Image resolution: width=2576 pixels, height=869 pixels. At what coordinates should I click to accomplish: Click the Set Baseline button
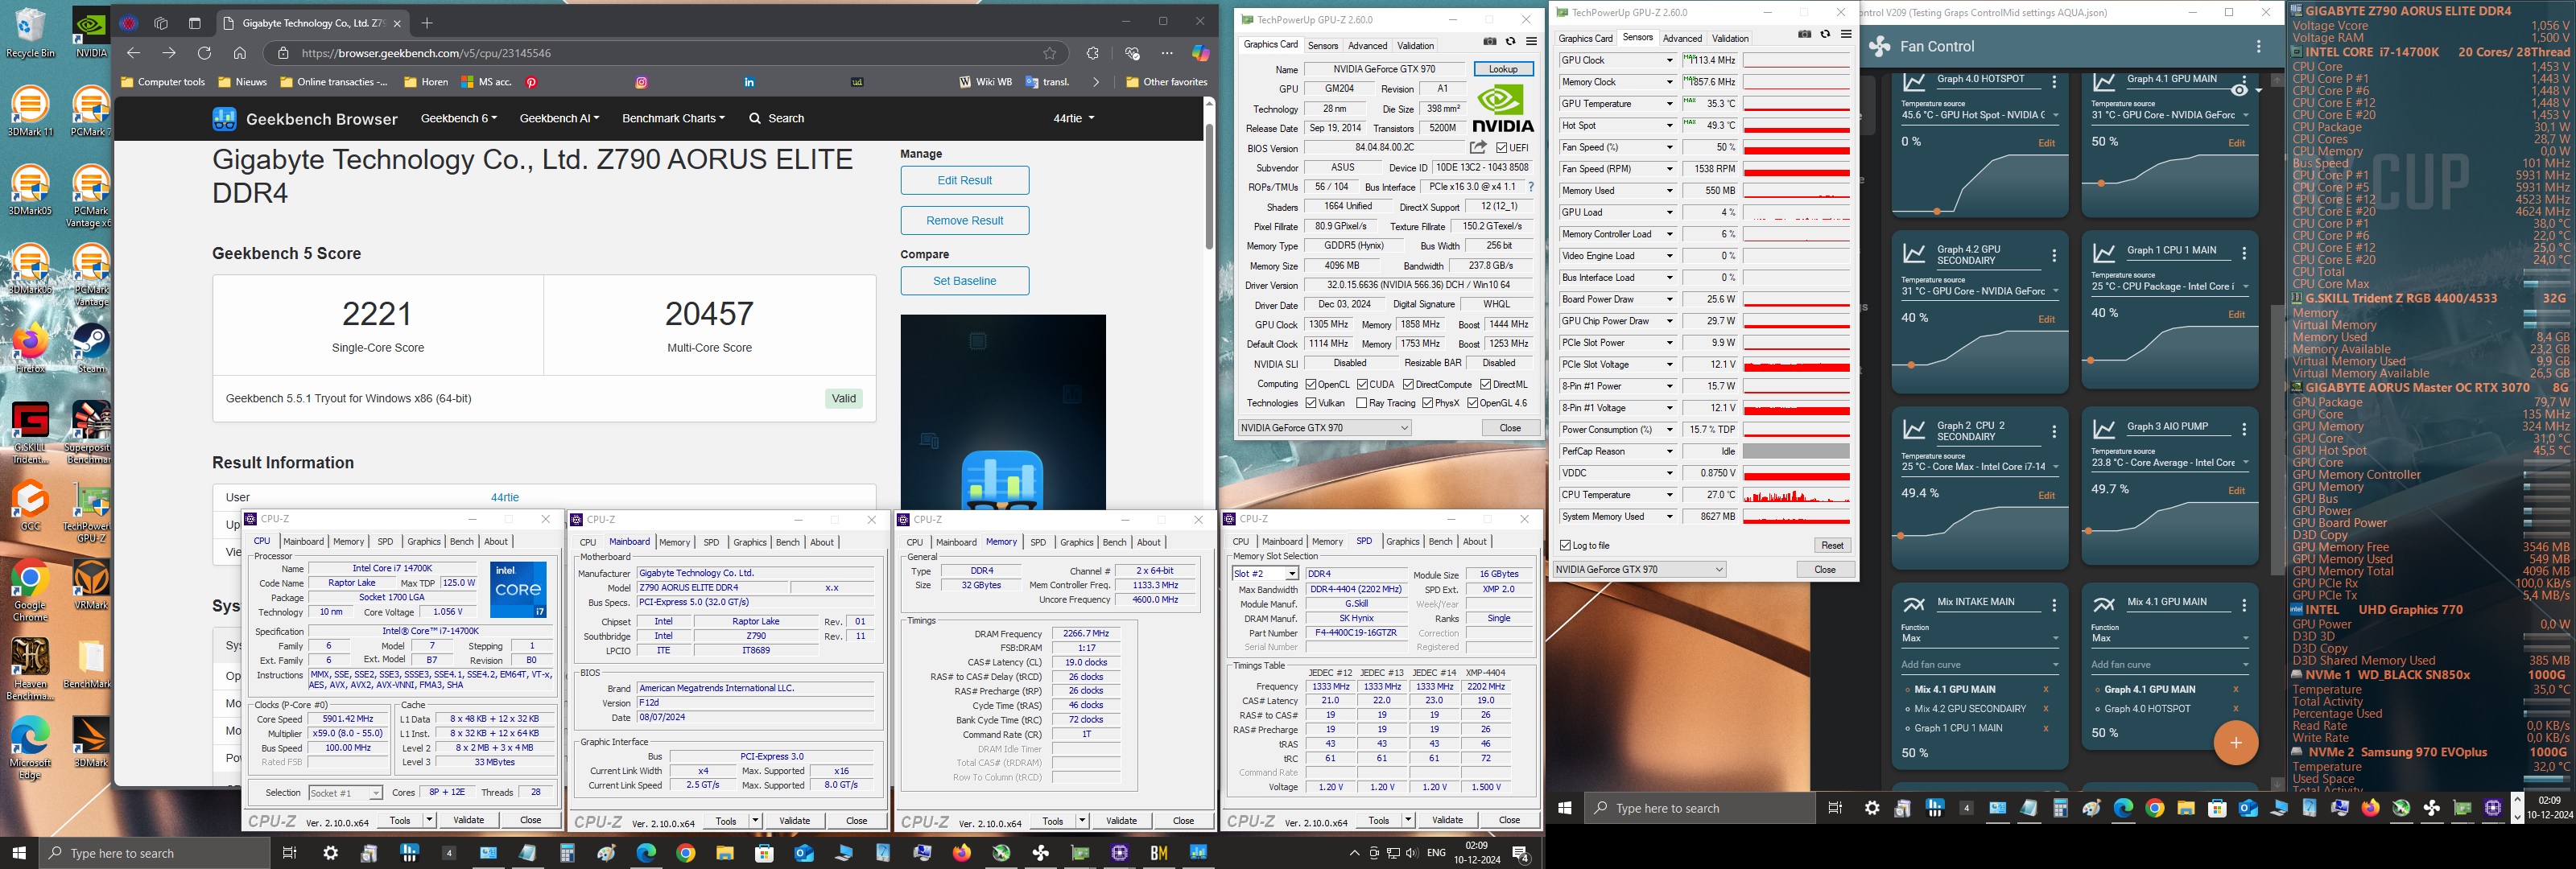click(x=965, y=281)
